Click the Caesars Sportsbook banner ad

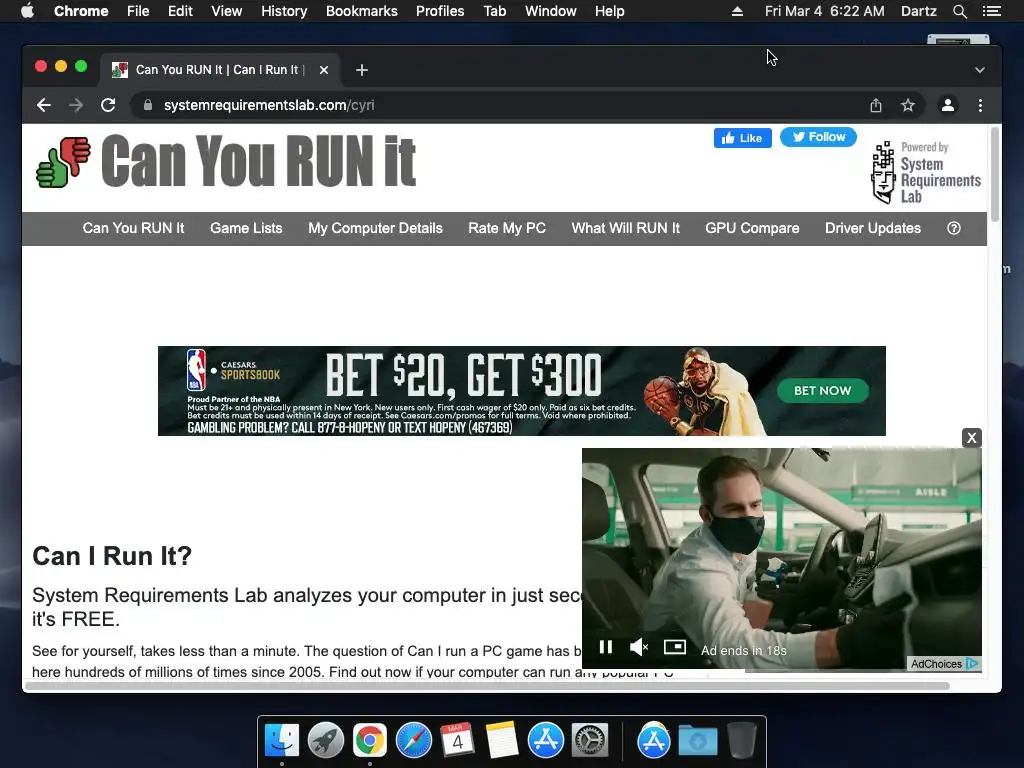(x=522, y=391)
